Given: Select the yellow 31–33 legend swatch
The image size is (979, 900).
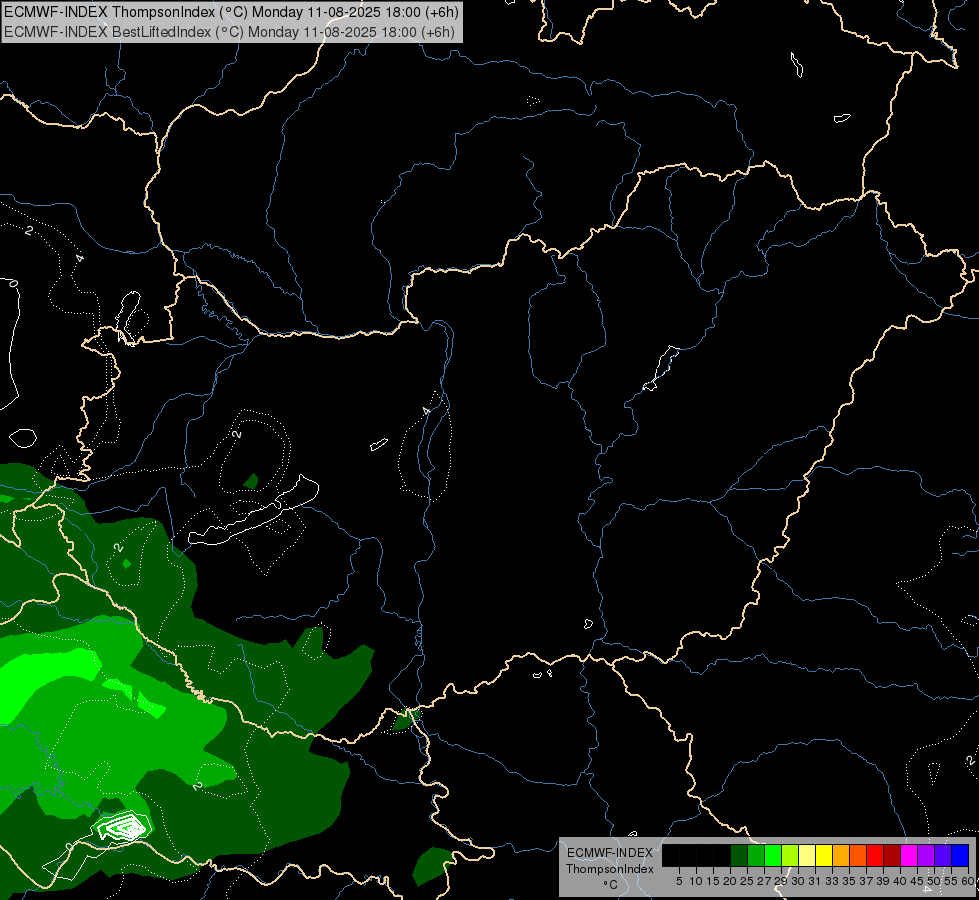Looking at the screenshot, I should pos(824,855).
